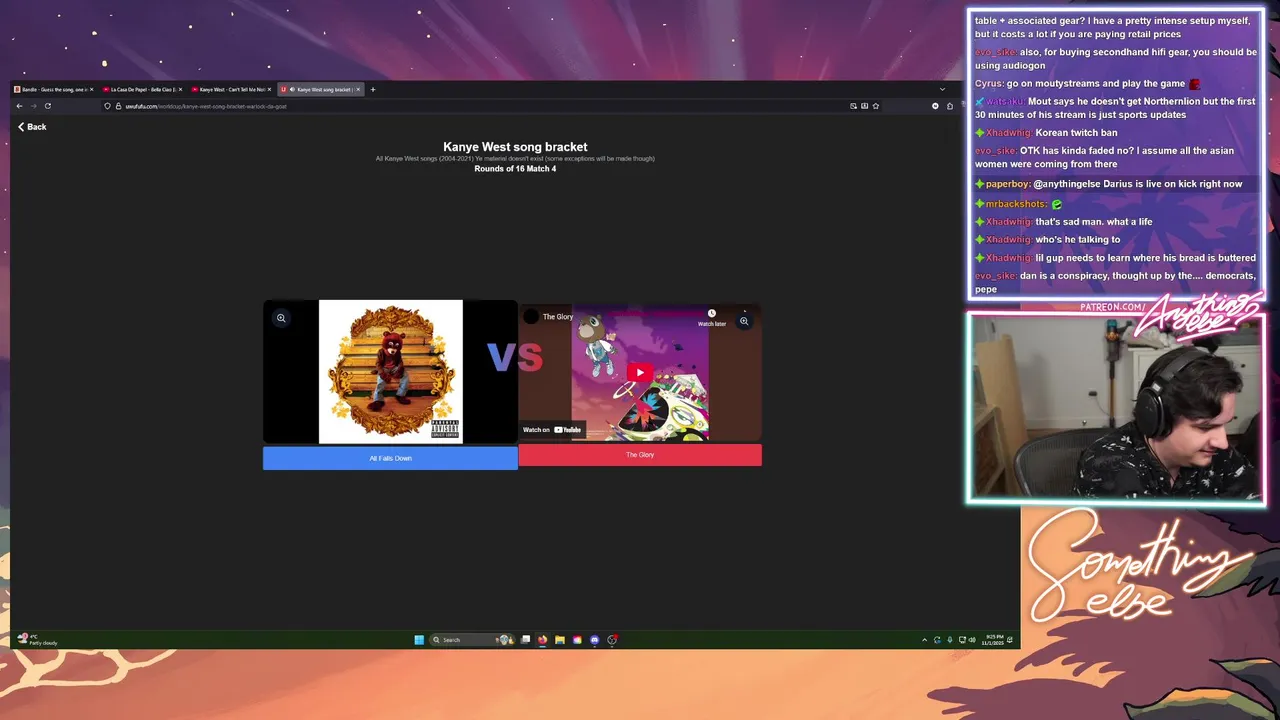Click the volume icon in system tray
This screenshot has width=1280, height=720.
[972, 640]
